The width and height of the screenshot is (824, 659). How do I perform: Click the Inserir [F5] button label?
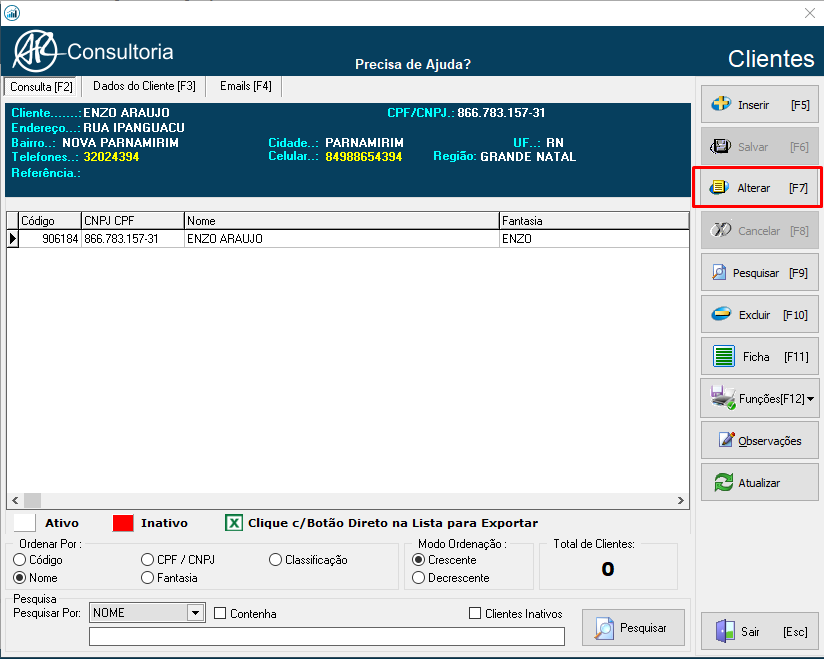(x=774, y=105)
